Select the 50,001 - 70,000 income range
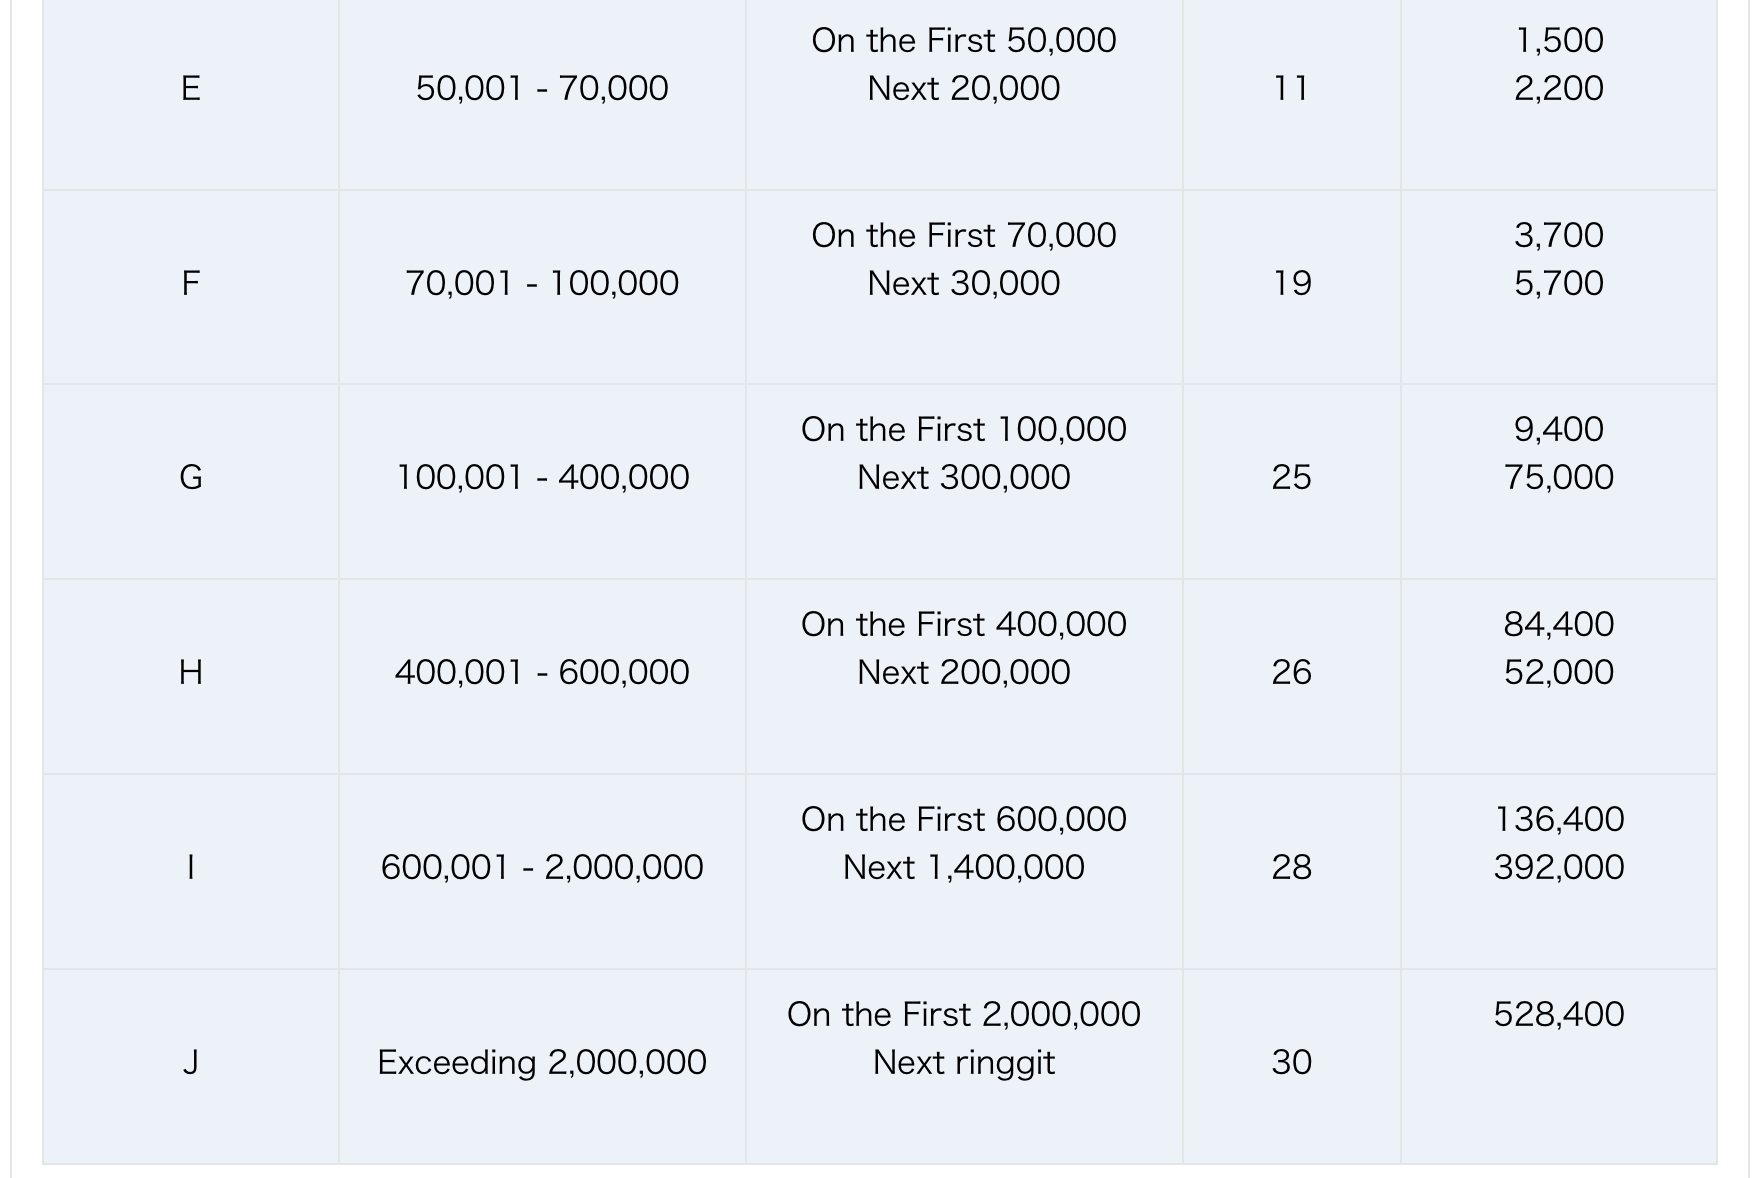 [x=542, y=89]
